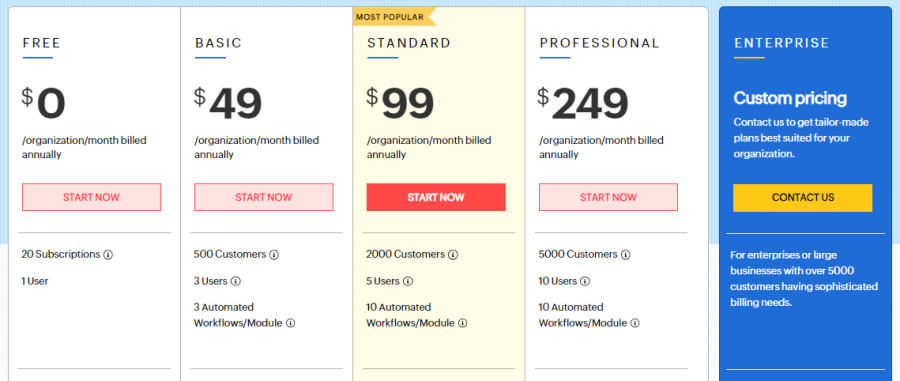
Task: Click the Contact Us button
Action: tap(802, 198)
